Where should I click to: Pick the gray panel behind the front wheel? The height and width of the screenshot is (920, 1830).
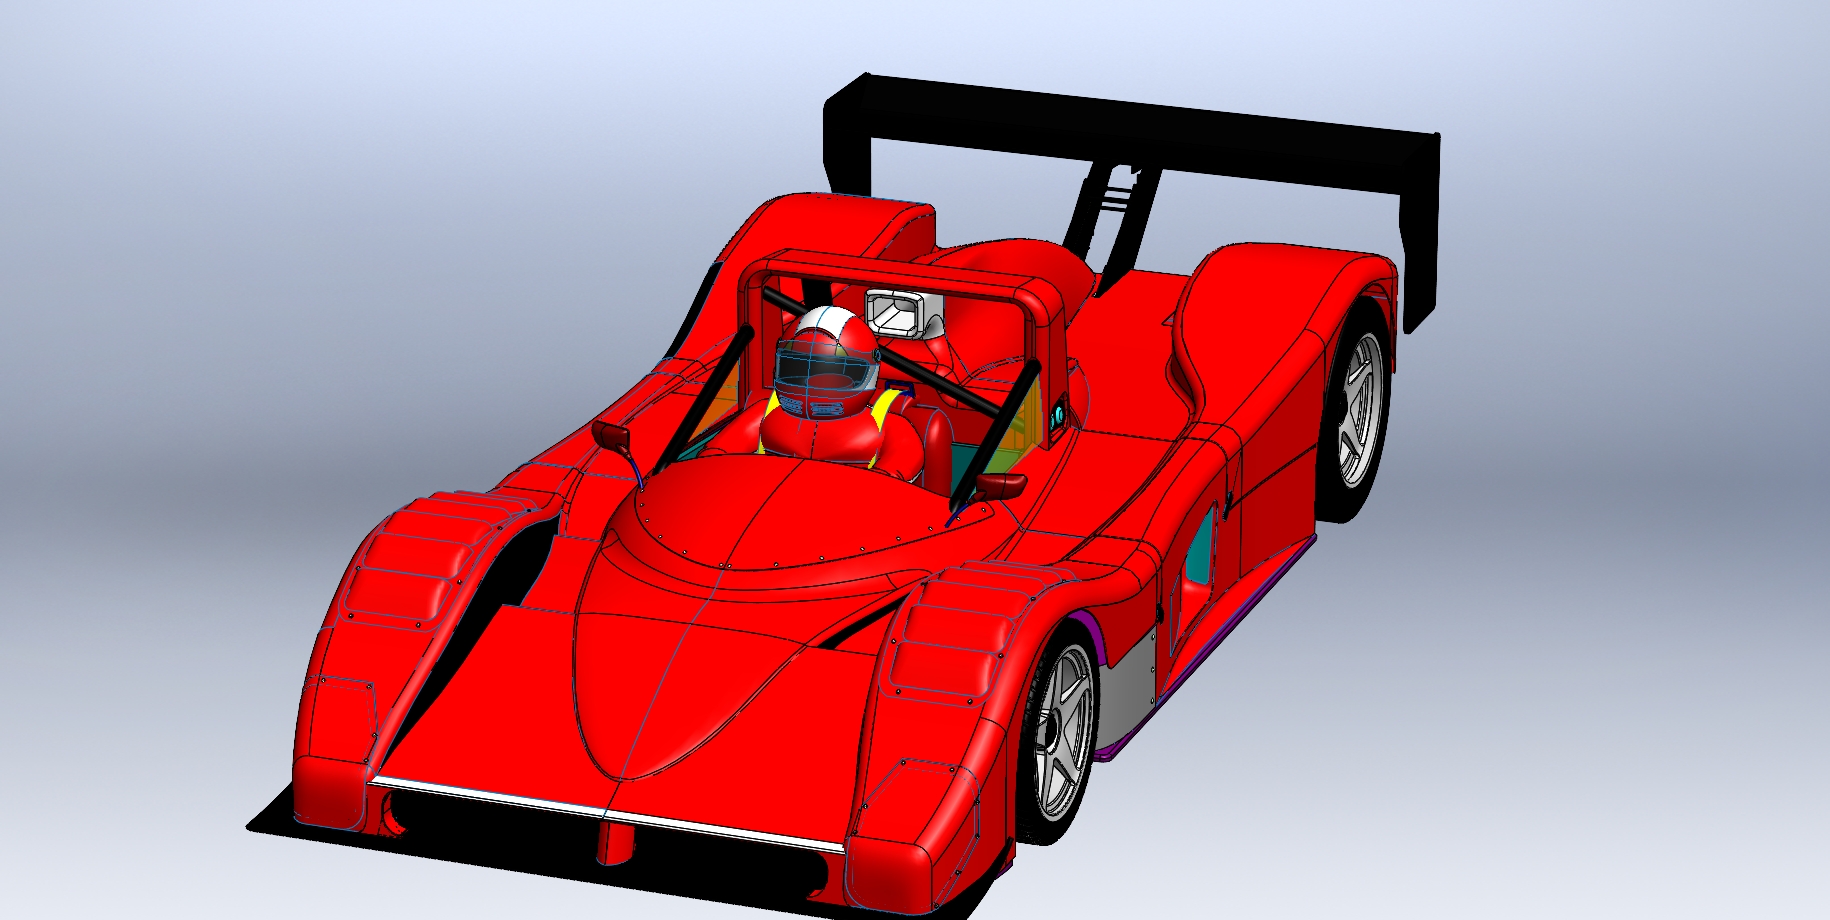pyautogui.click(x=1128, y=680)
